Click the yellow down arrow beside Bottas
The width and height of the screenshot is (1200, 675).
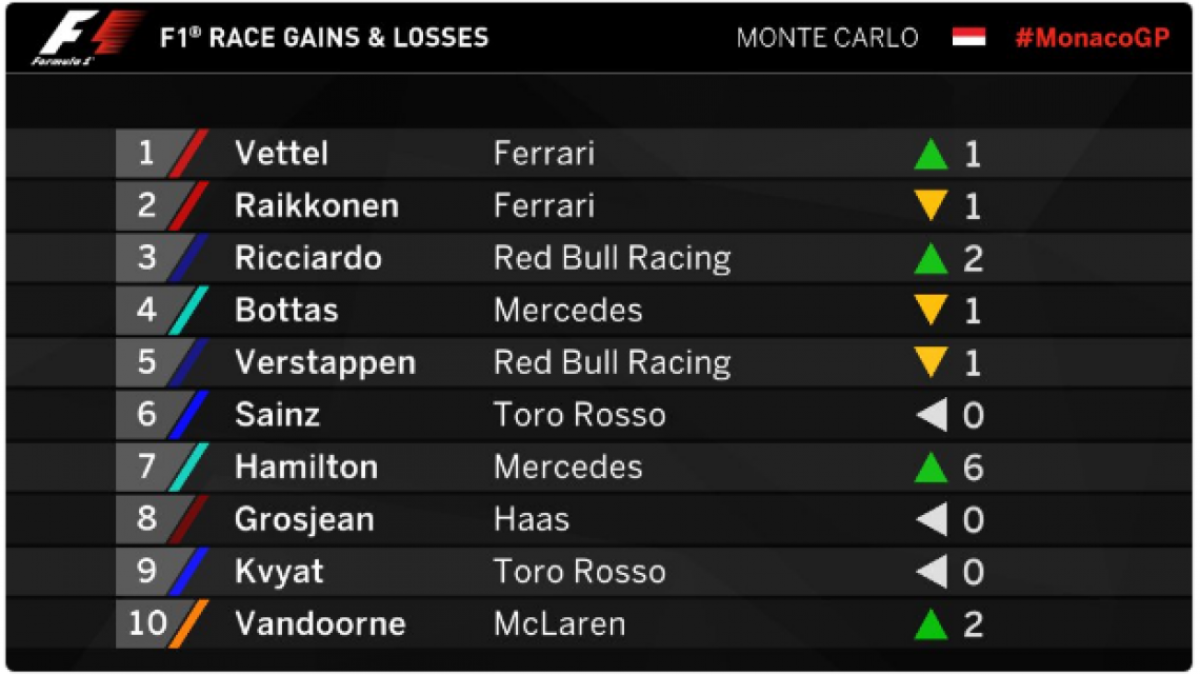point(931,310)
